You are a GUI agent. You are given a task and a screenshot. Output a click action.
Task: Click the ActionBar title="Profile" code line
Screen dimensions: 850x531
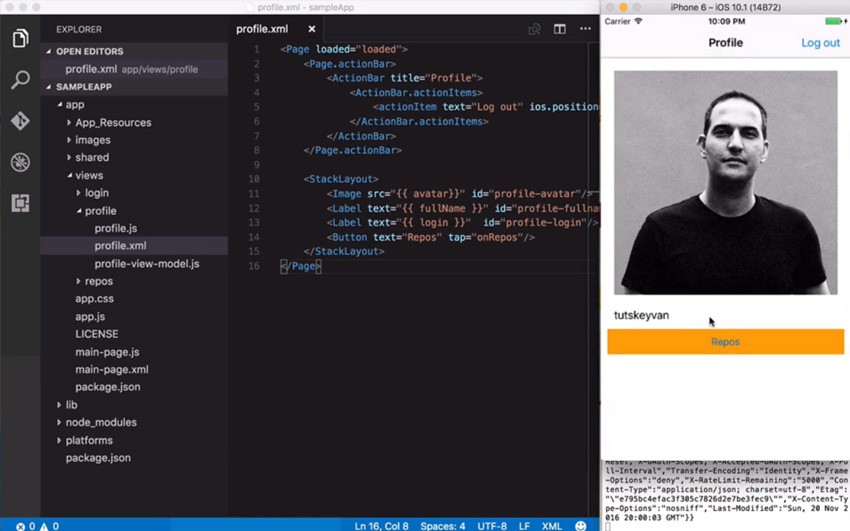(404, 78)
